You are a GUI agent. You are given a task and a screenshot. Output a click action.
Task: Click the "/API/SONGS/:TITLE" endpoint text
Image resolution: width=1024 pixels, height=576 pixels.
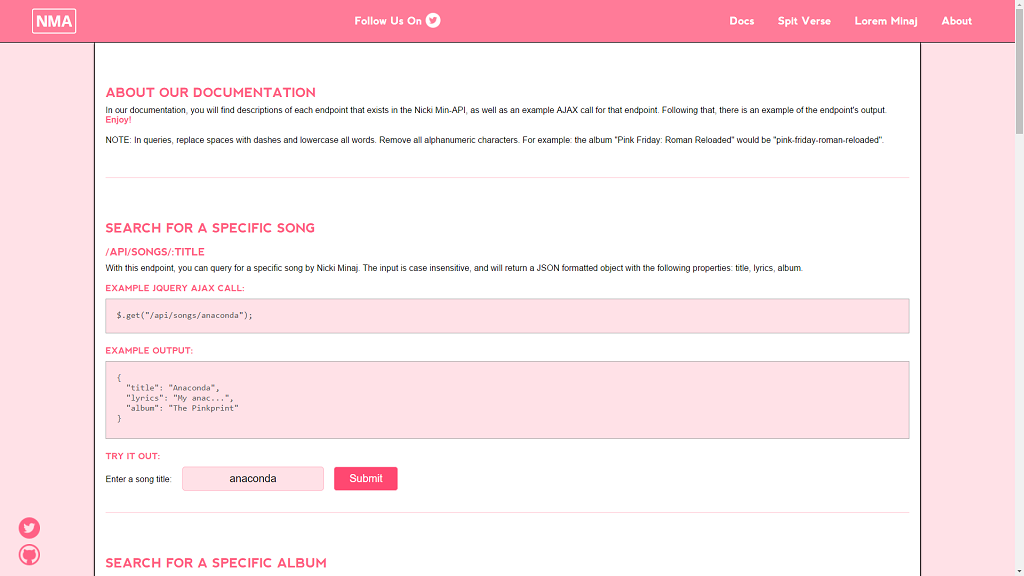click(155, 252)
